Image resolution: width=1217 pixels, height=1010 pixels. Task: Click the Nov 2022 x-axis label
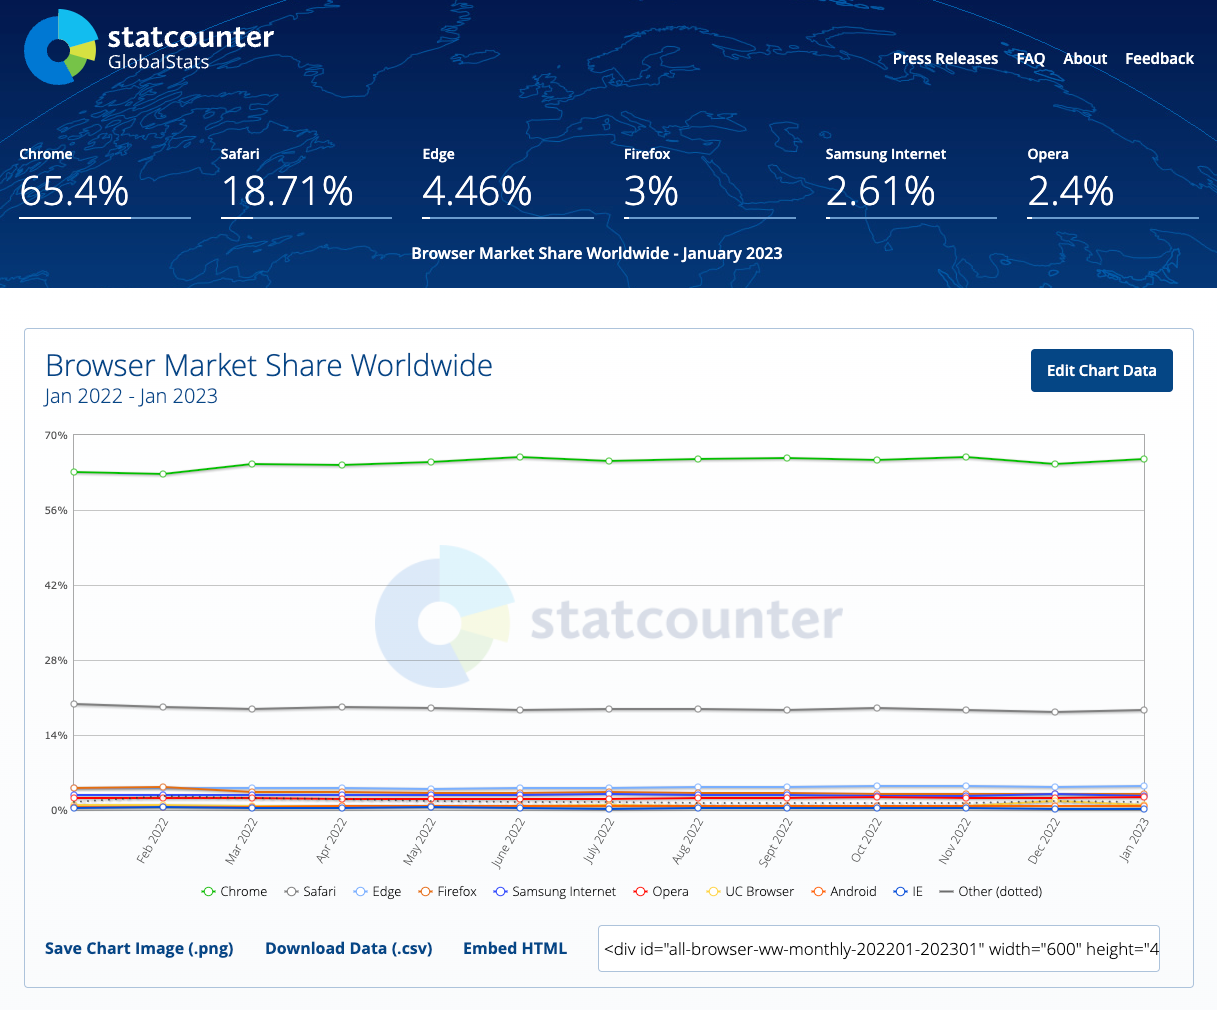point(955,841)
